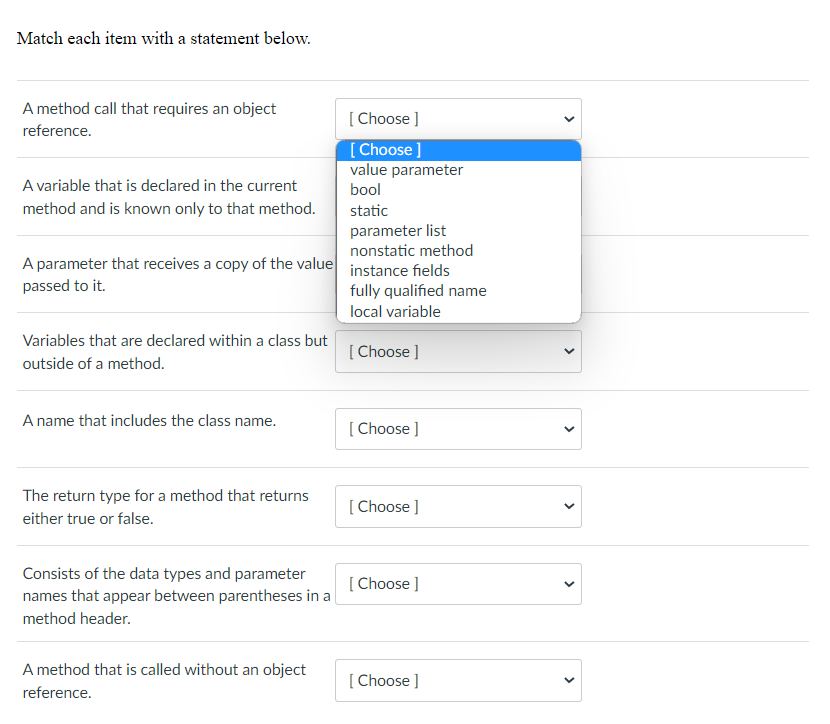This screenshot has height=724, width=830.
Task: Select "instance fields" from the open dropdown
Action: pyautogui.click(x=400, y=270)
